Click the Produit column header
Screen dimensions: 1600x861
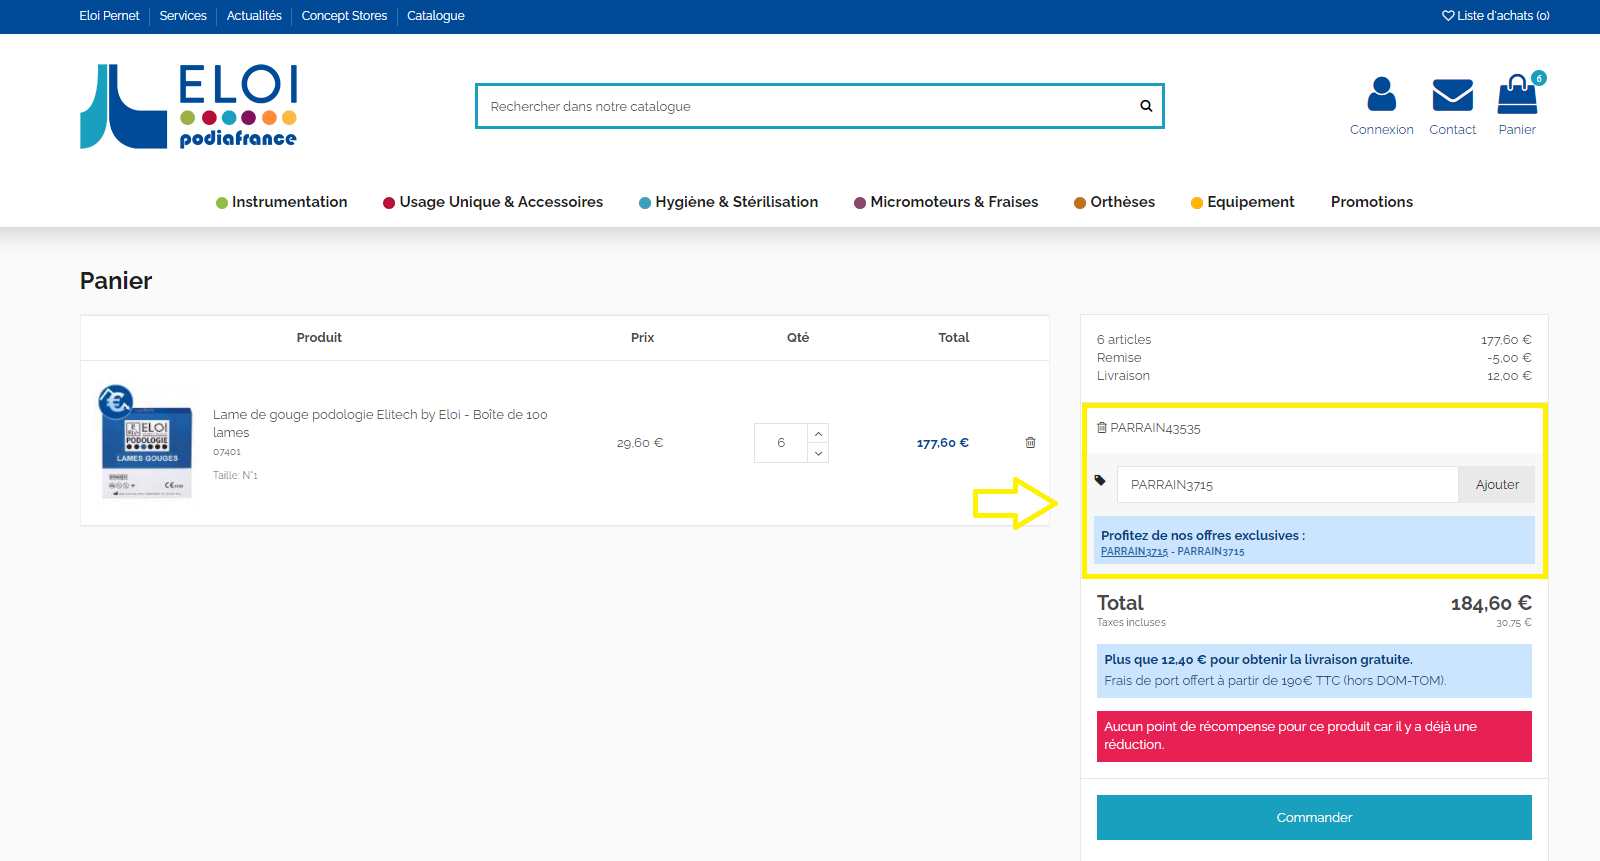point(319,338)
